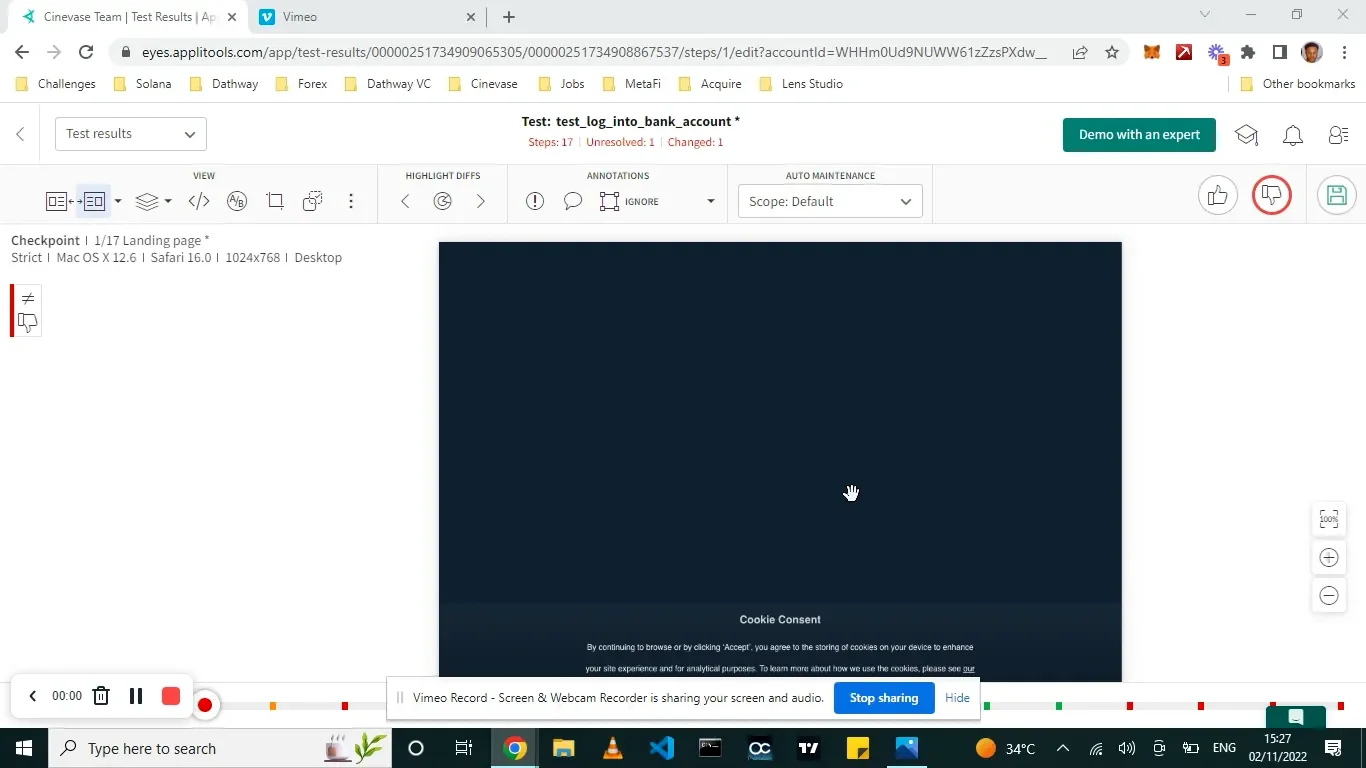Open the layers view icon in VIEW group
The width and height of the screenshot is (1366, 768).
[147, 201]
